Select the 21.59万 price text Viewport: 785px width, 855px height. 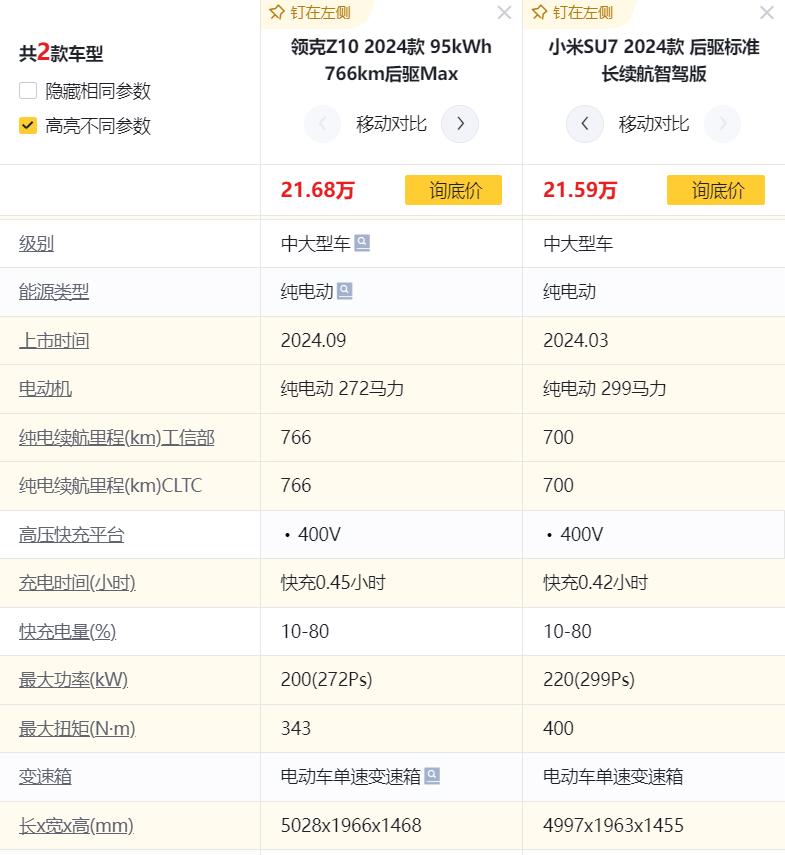579,190
